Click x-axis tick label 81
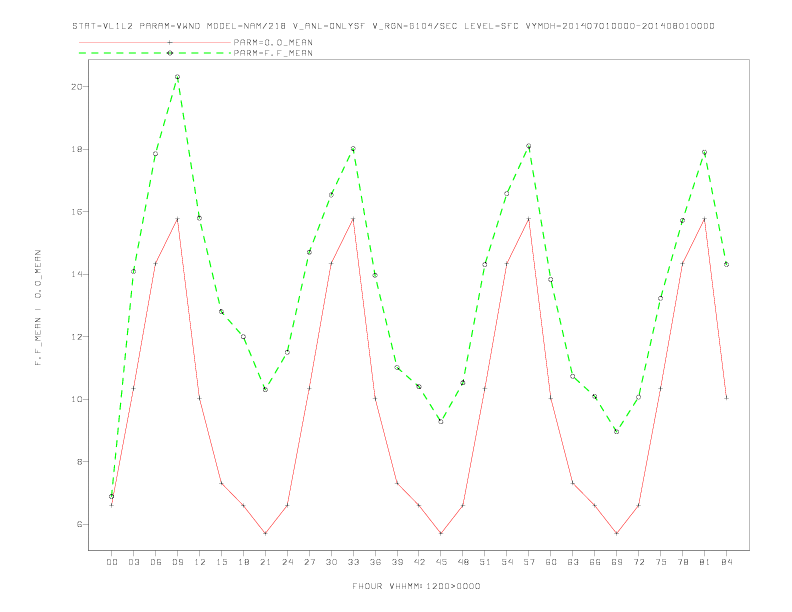The width and height of the screenshot is (792, 612). coord(705,562)
